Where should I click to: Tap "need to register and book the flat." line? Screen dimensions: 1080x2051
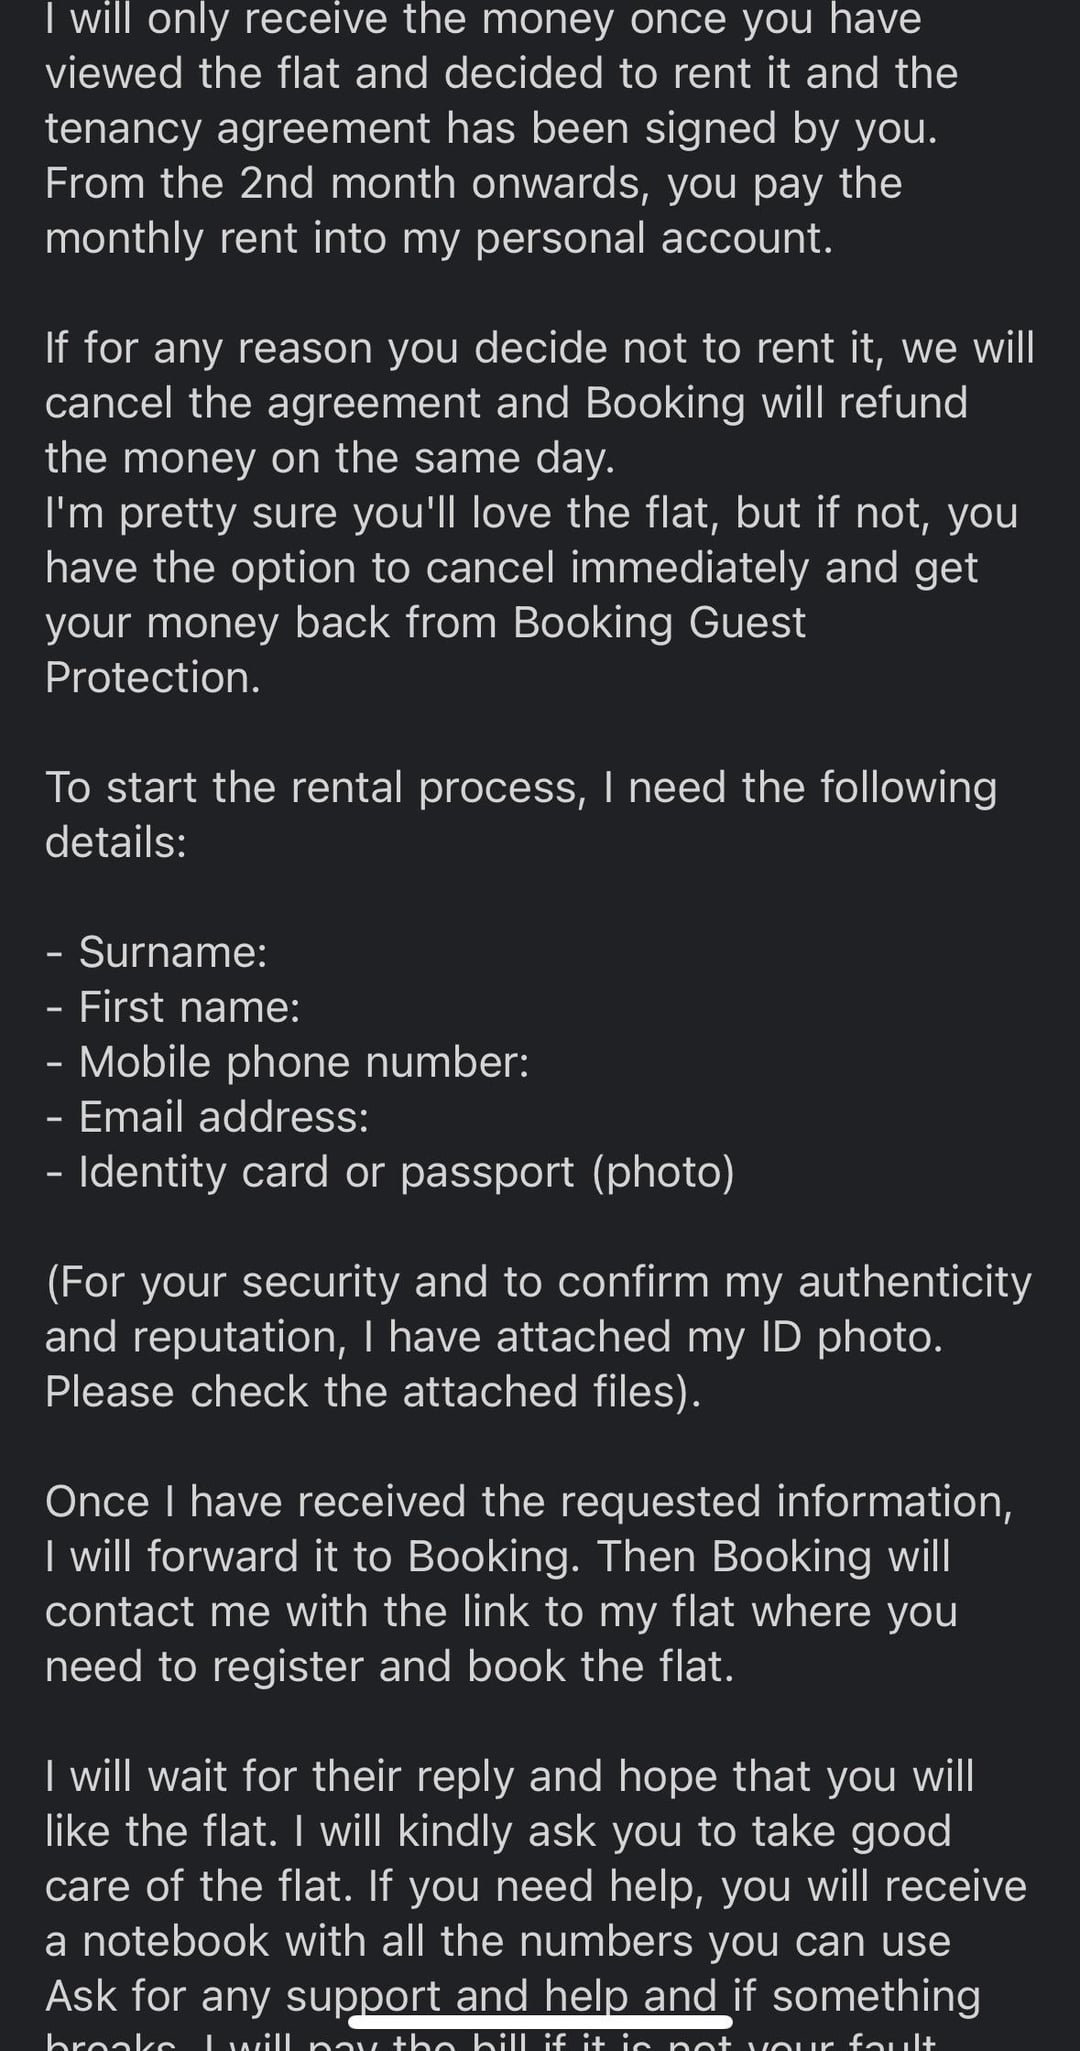pos(390,1667)
